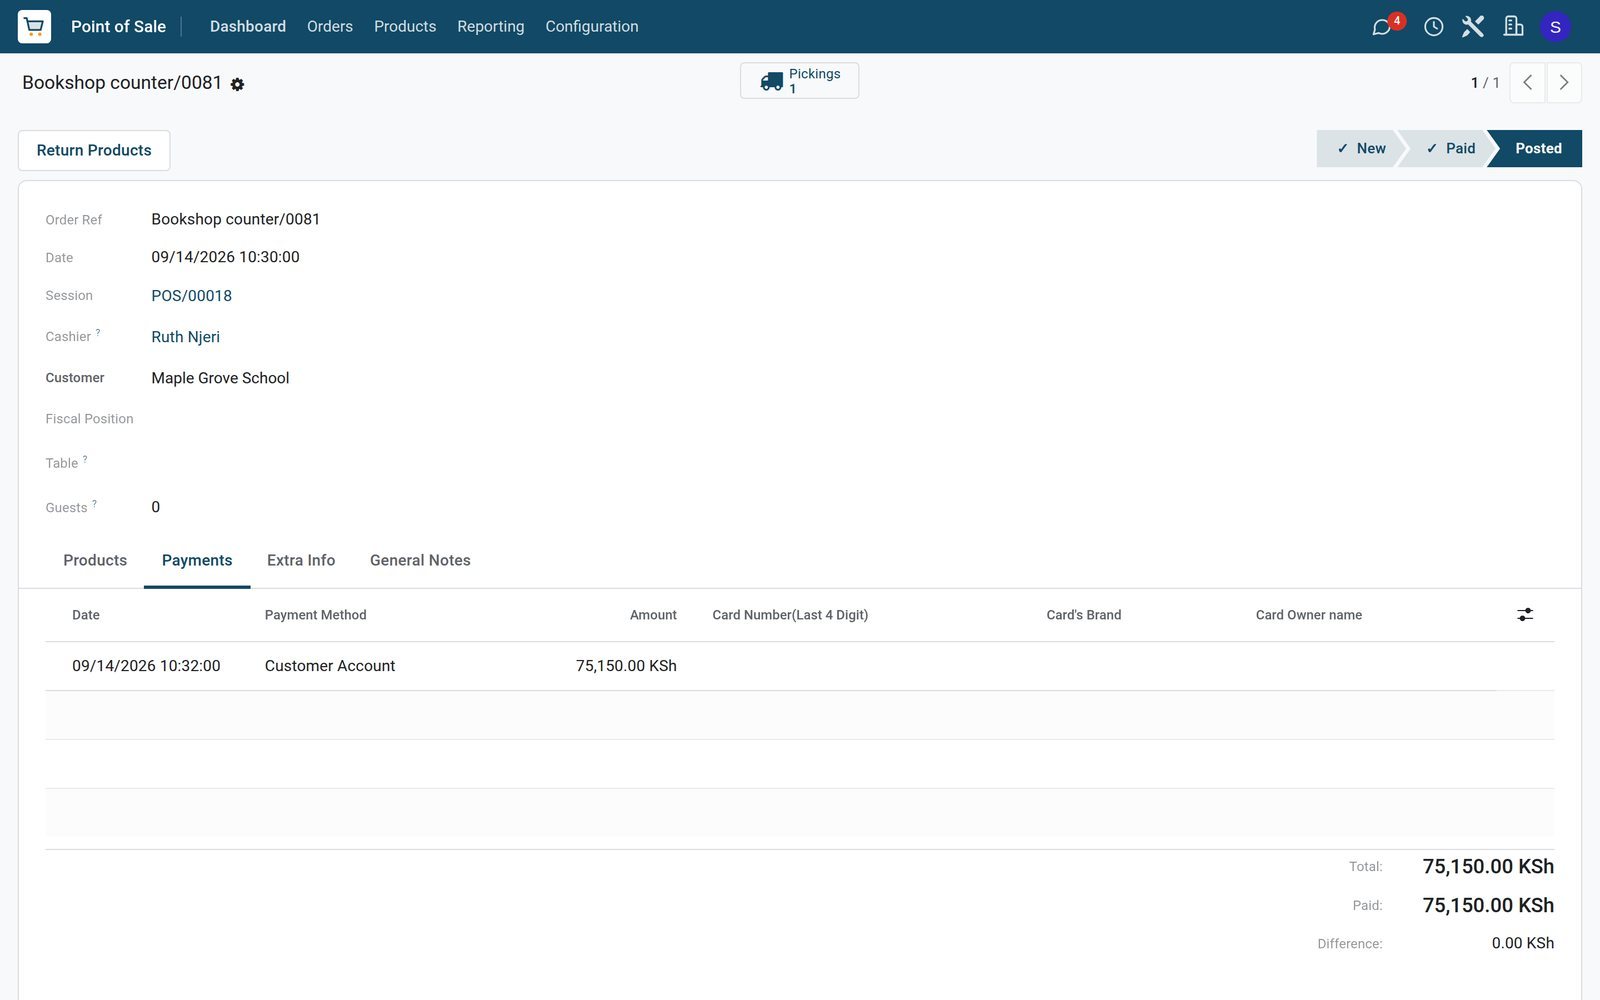Click the gear icon next to Bookshop counter/0081

coord(237,84)
